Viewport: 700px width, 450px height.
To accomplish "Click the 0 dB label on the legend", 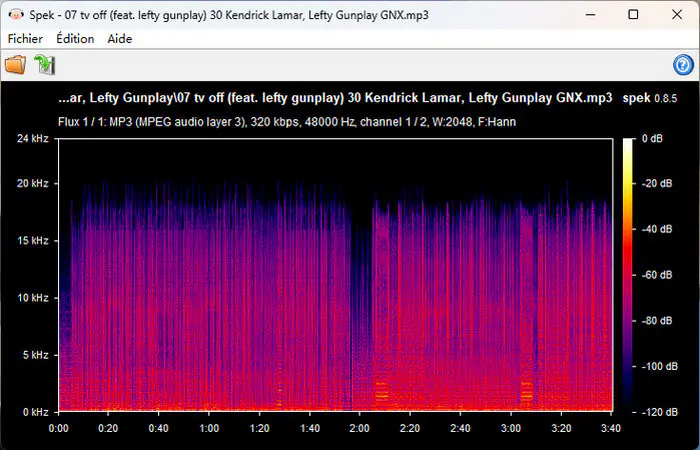I will tap(652, 138).
